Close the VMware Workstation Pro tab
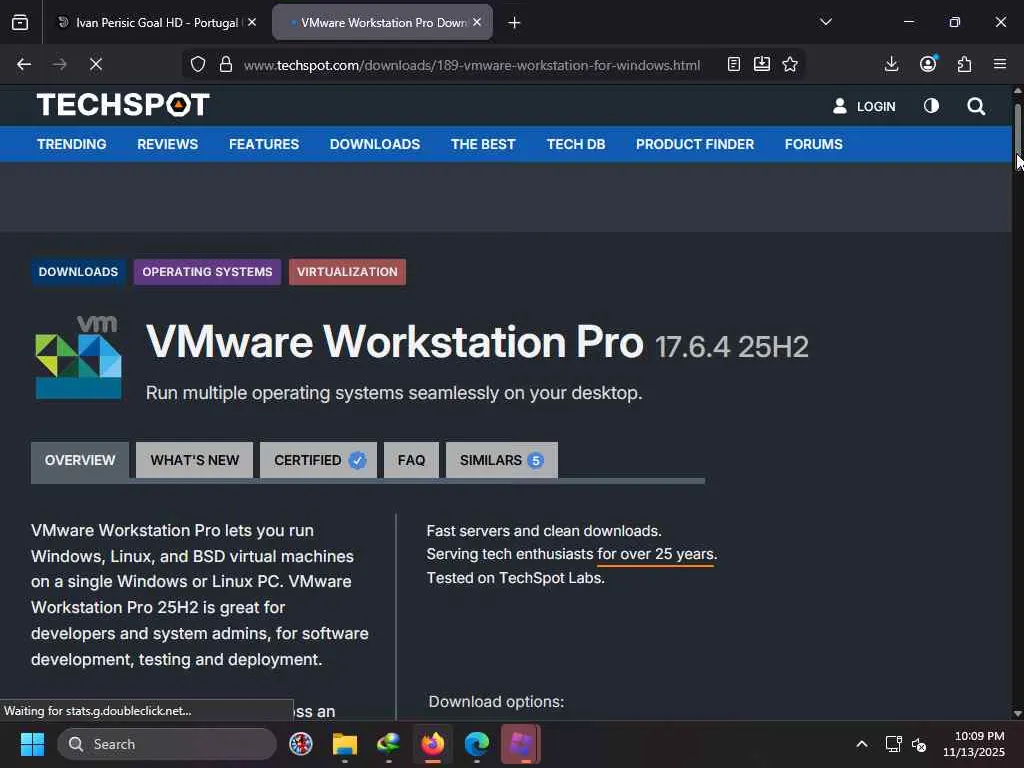Viewport: 1024px width, 768px height. pos(477,22)
